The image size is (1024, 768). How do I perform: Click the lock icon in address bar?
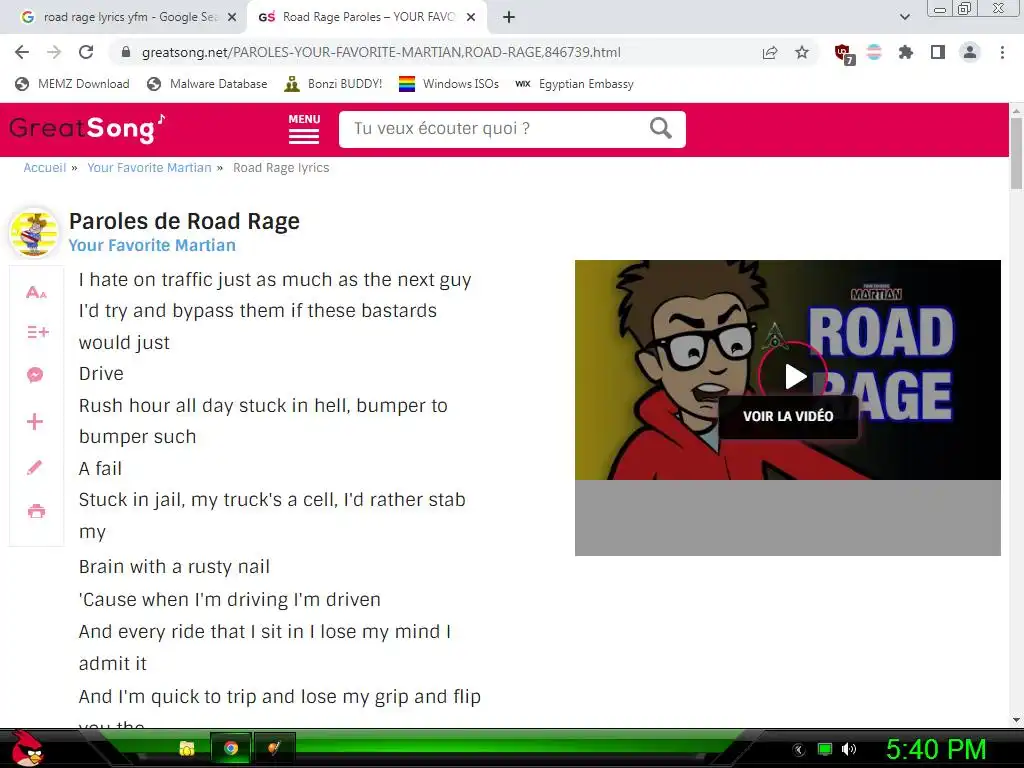point(127,52)
